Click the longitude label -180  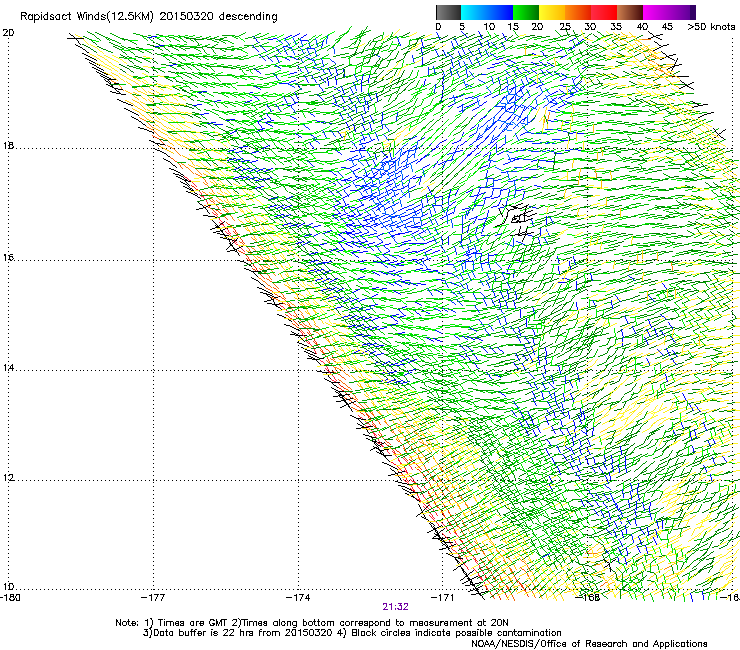pyautogui.click(x=10, y=598)
